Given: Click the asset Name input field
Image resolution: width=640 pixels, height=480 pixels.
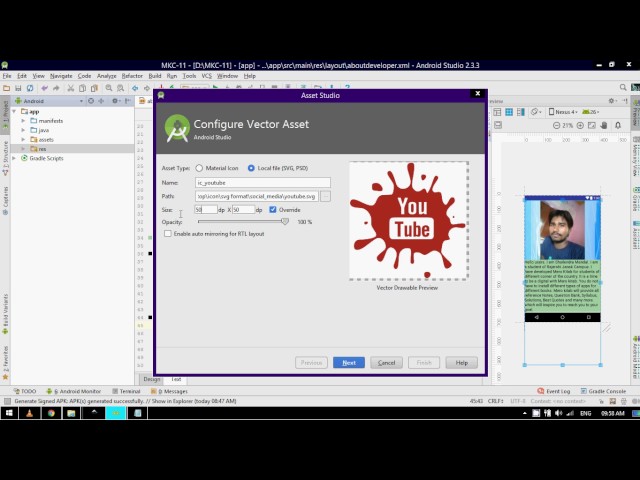Looking at the screenshot, I should [263, 183].
